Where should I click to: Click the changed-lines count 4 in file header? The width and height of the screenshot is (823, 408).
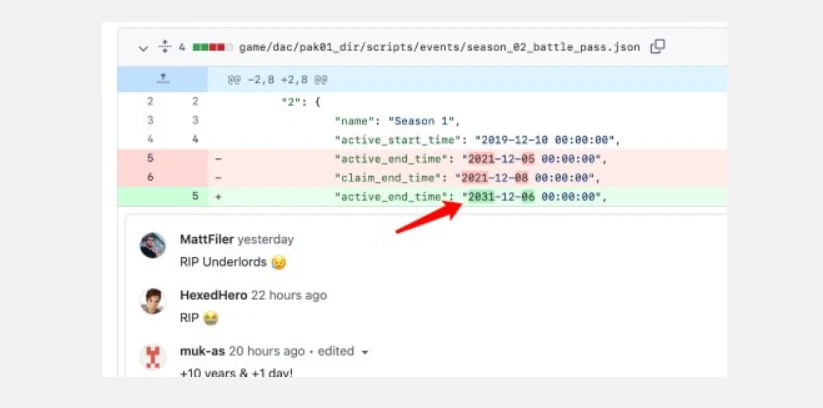click(182, 47)
